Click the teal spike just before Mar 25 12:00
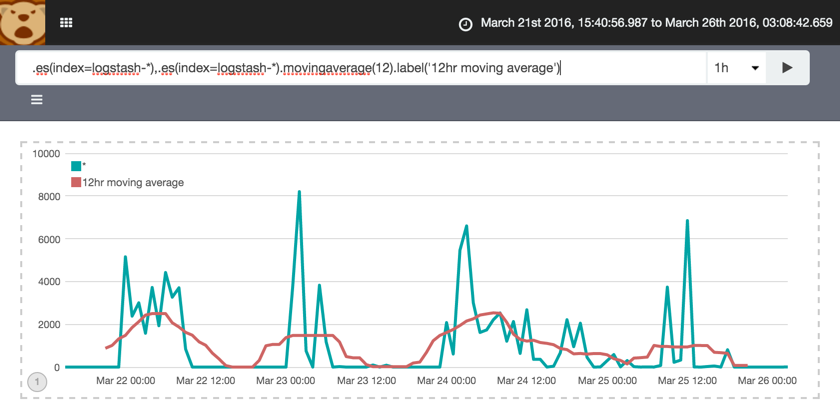Screen dimensions: 840x418 point(687,221)
